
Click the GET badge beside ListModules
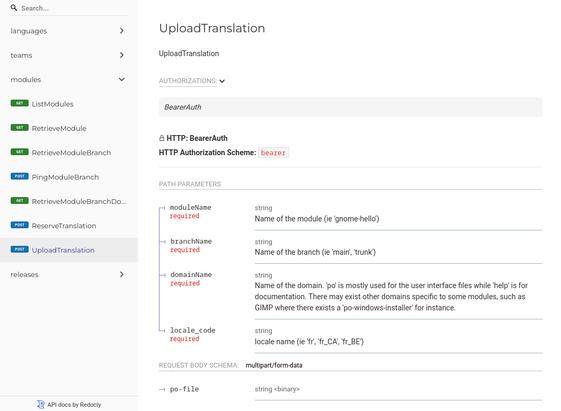click(19, 103)
